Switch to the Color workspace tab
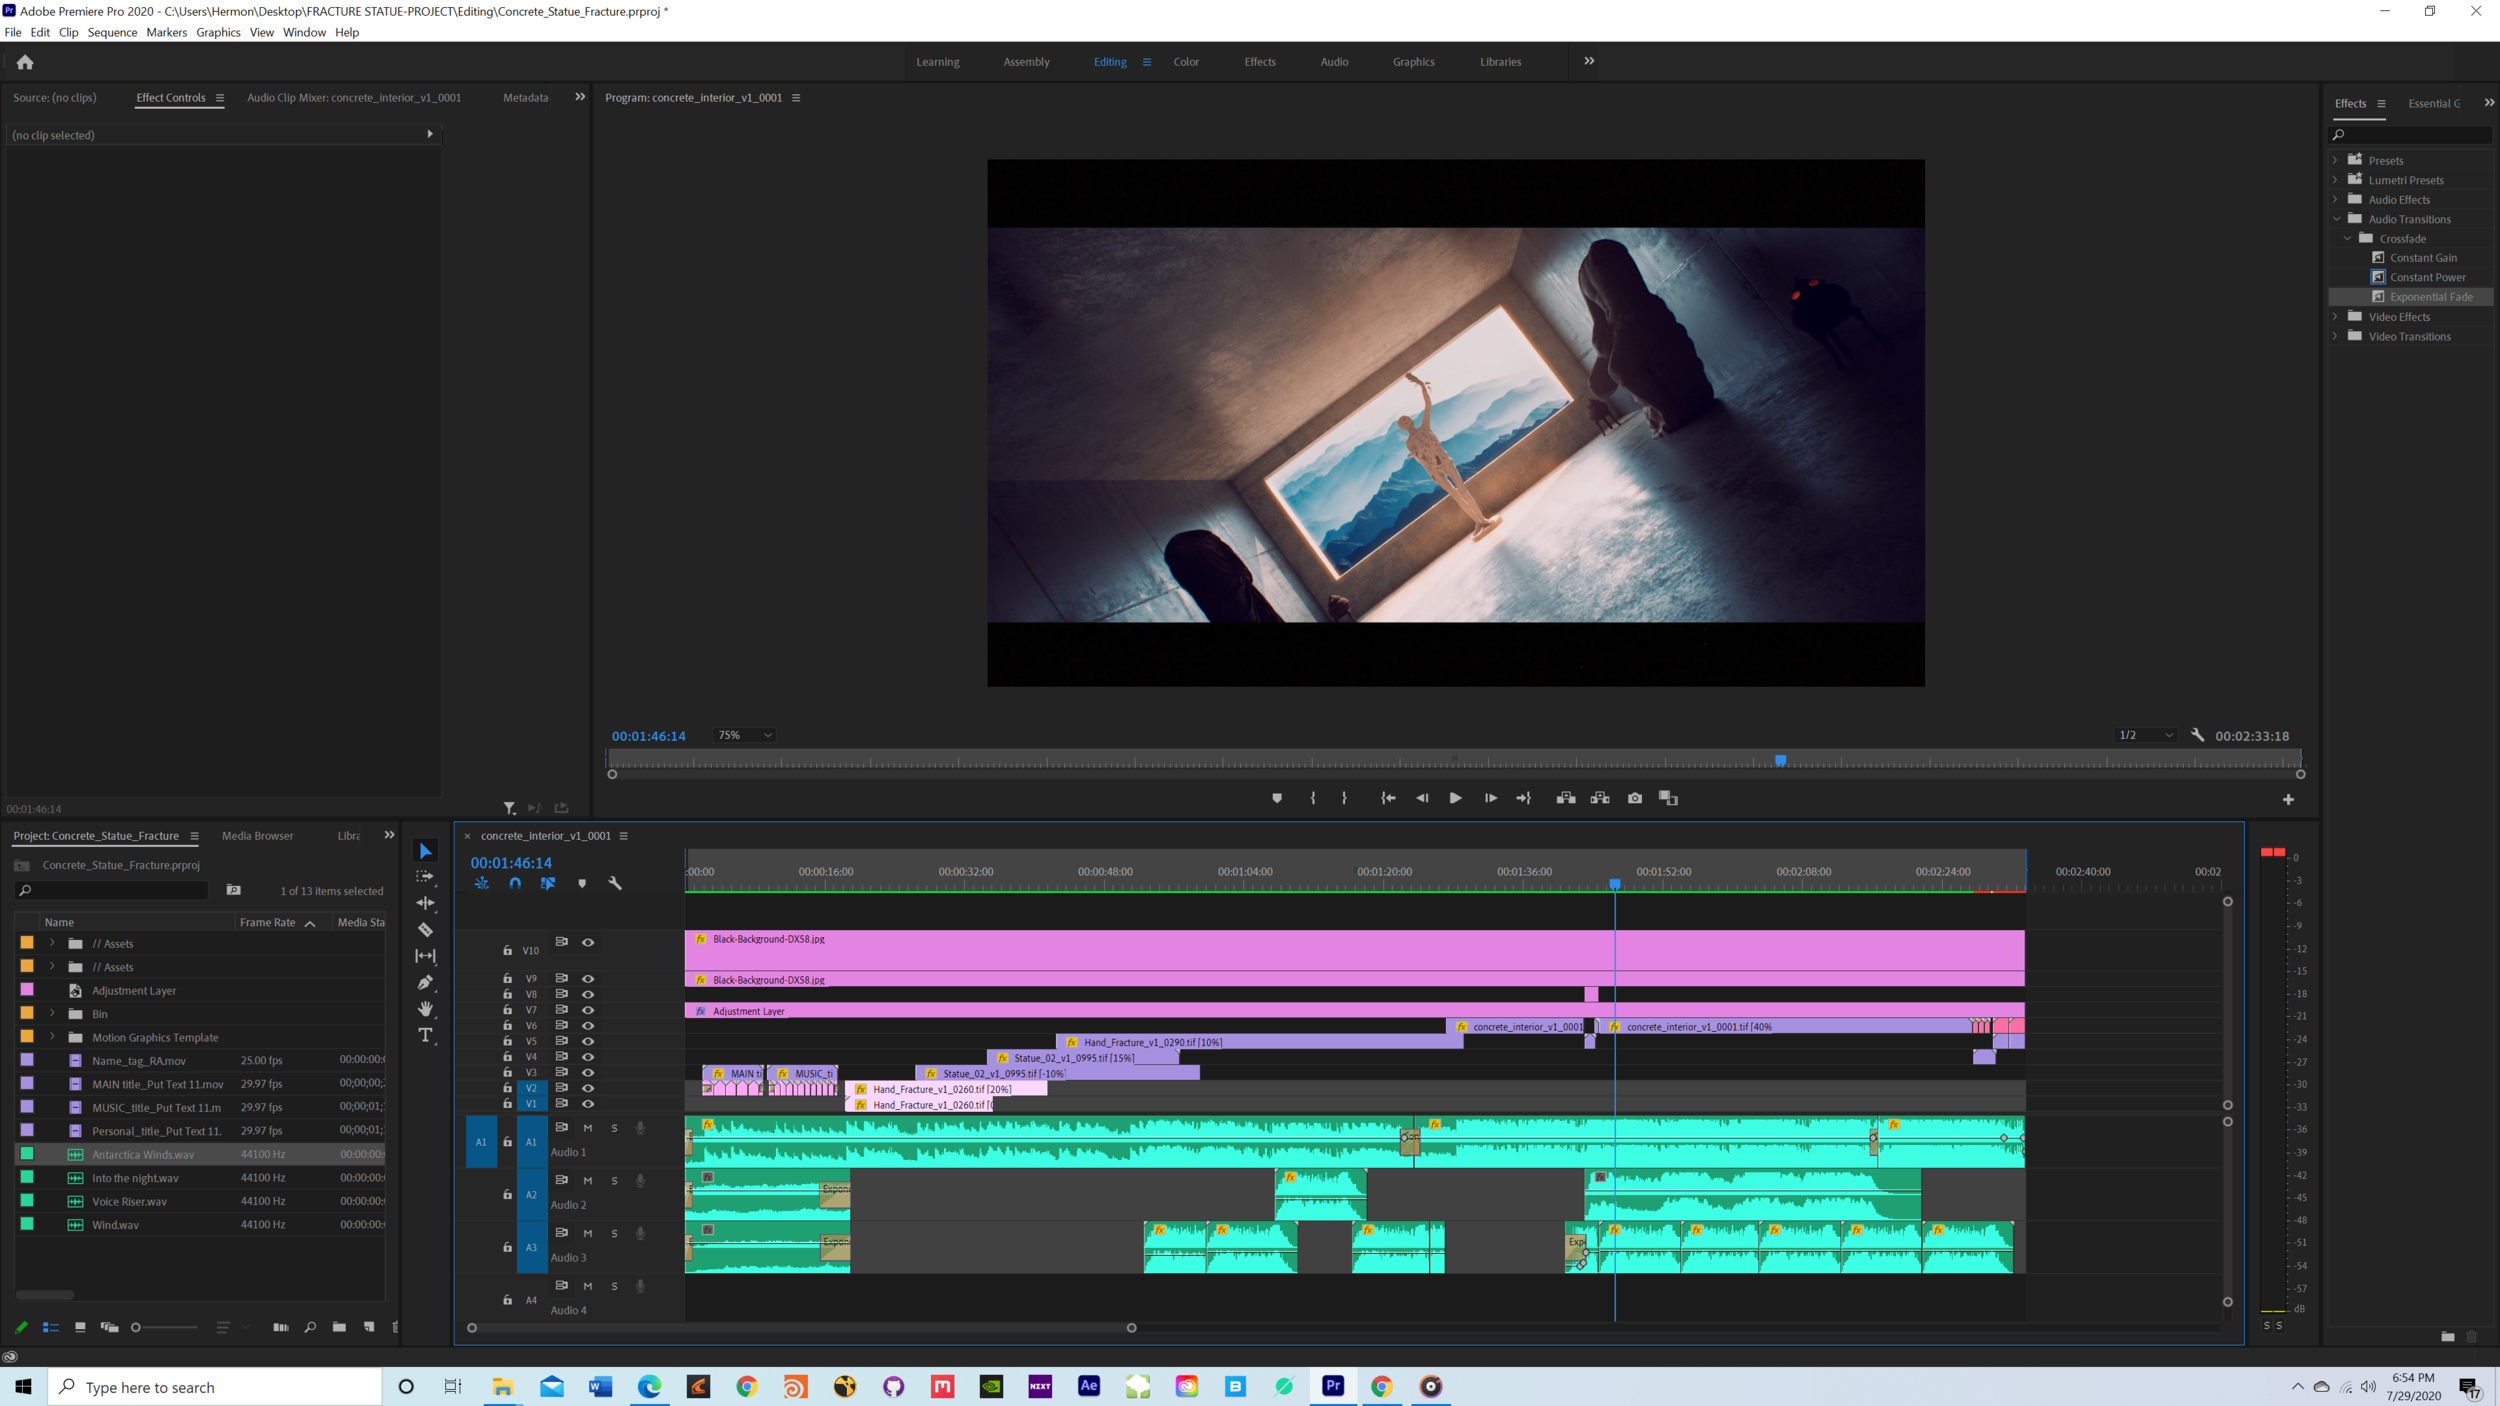This screenshot has height=1406, width=2500. pyautogui.click(x=1186, y=62)
